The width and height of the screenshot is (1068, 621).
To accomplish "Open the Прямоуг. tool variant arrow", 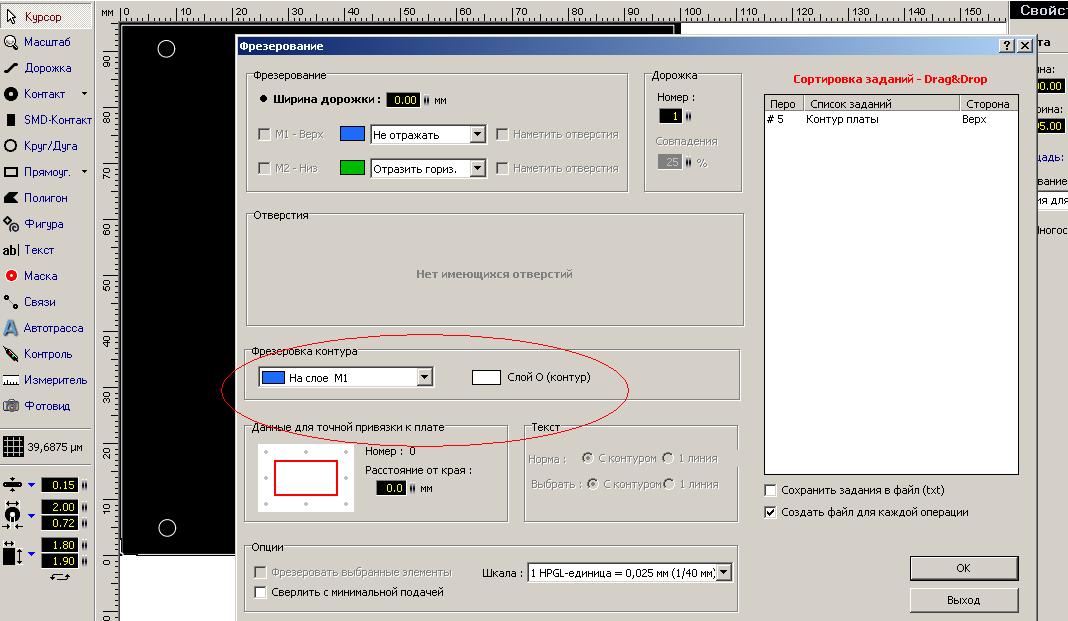I will coord(84,172).
